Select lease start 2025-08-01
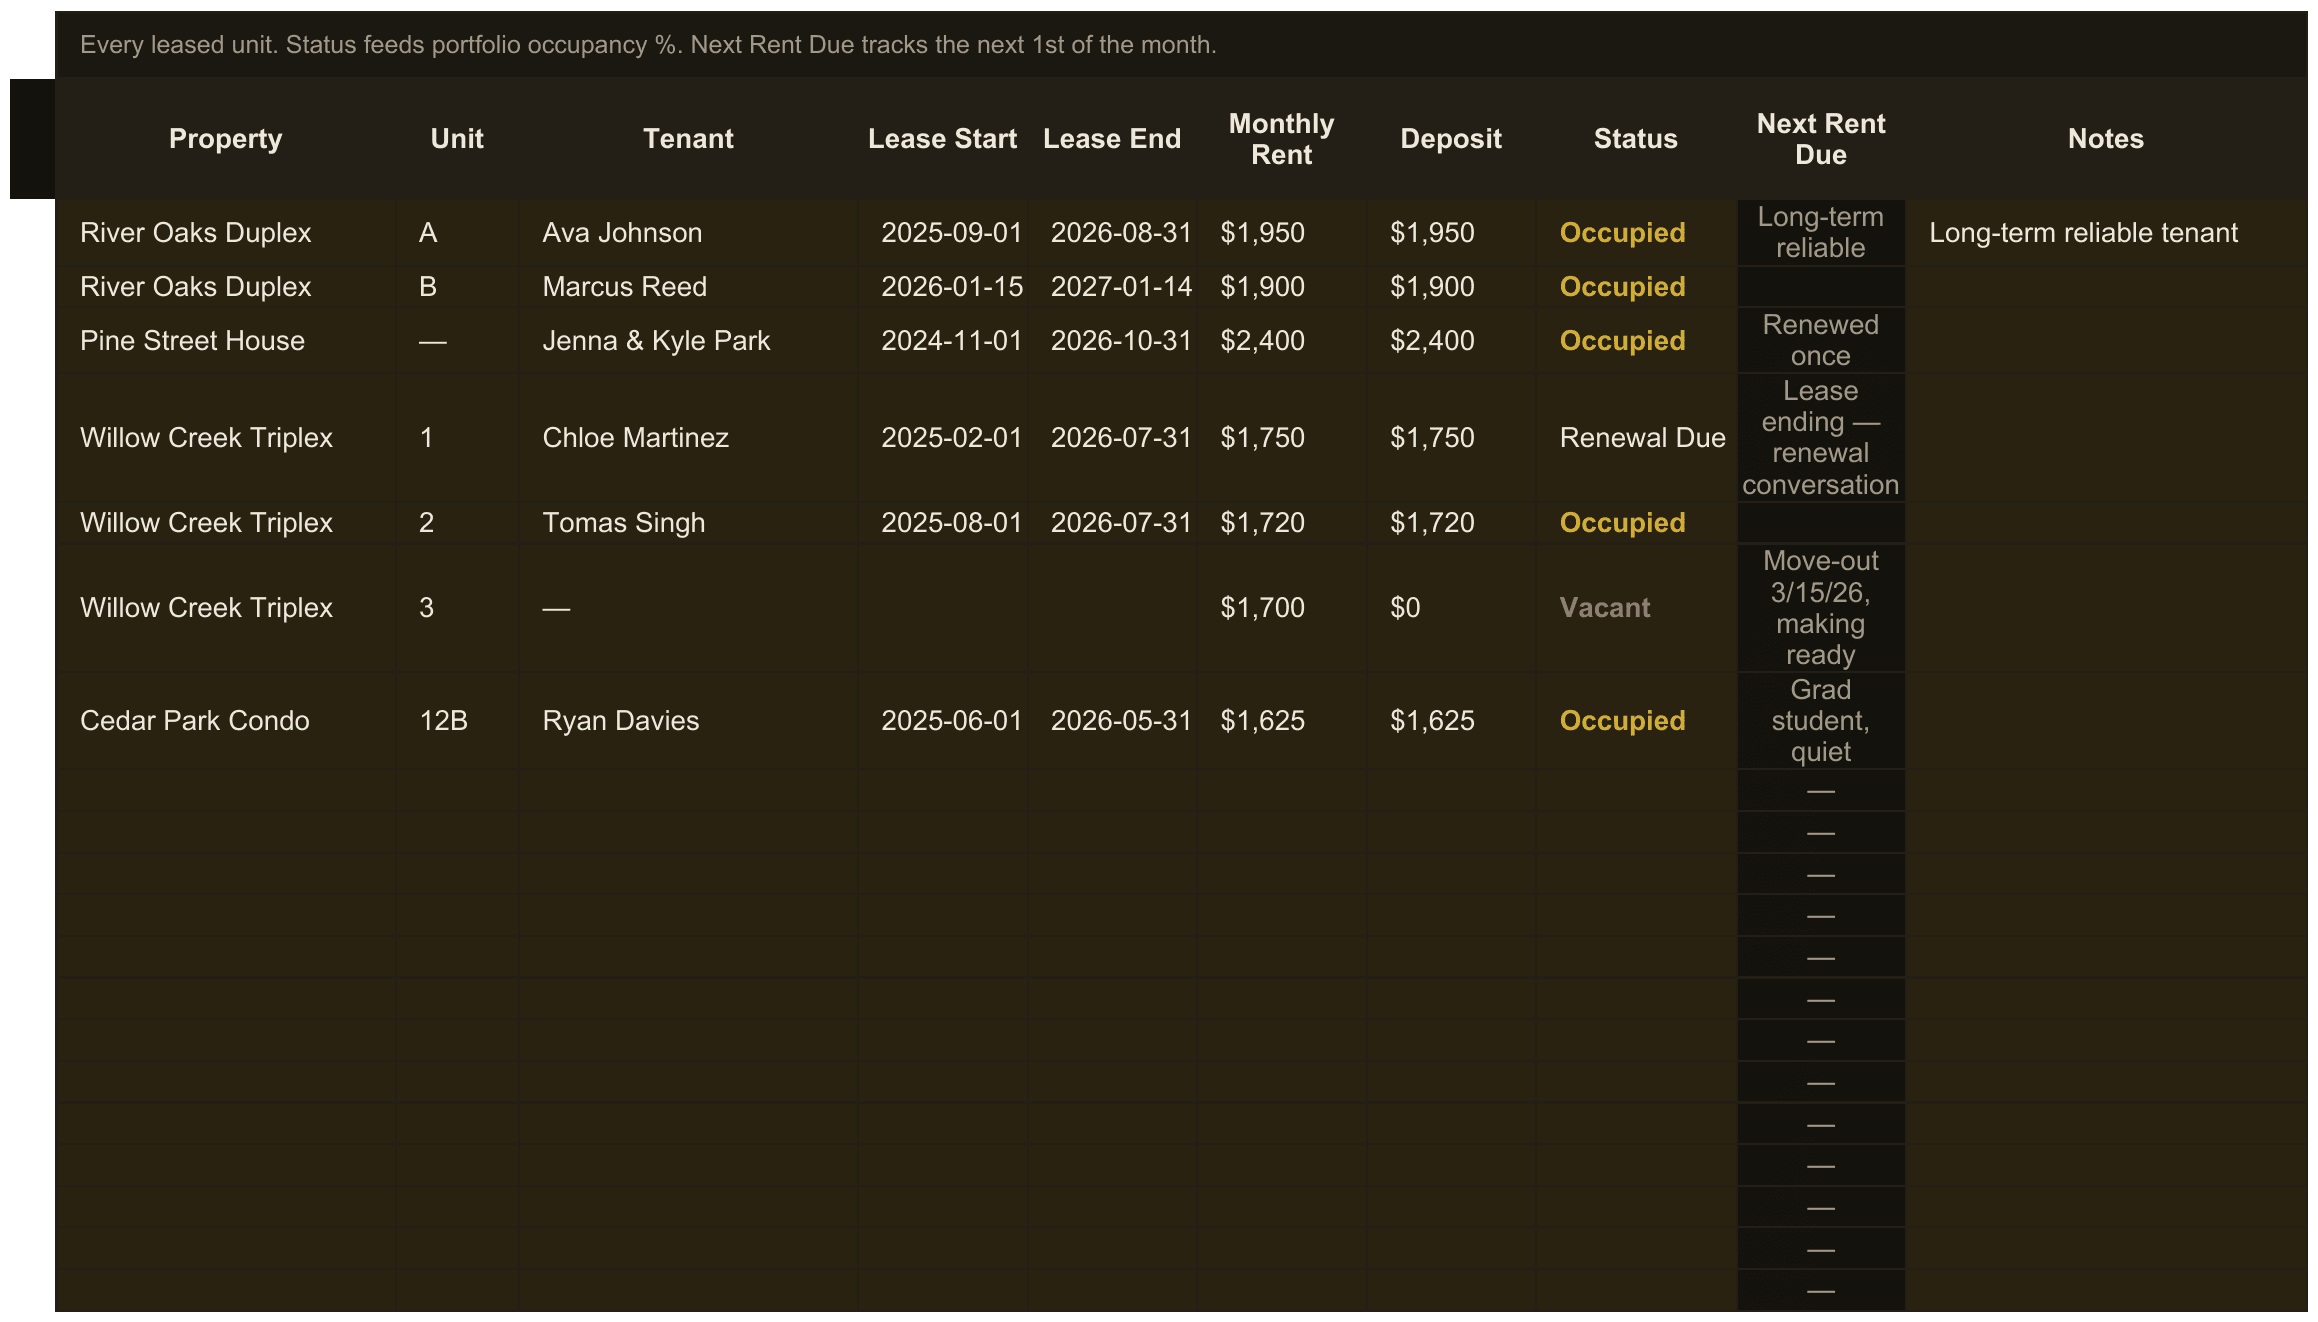2318x1322 pixels. tap(942, 523)
